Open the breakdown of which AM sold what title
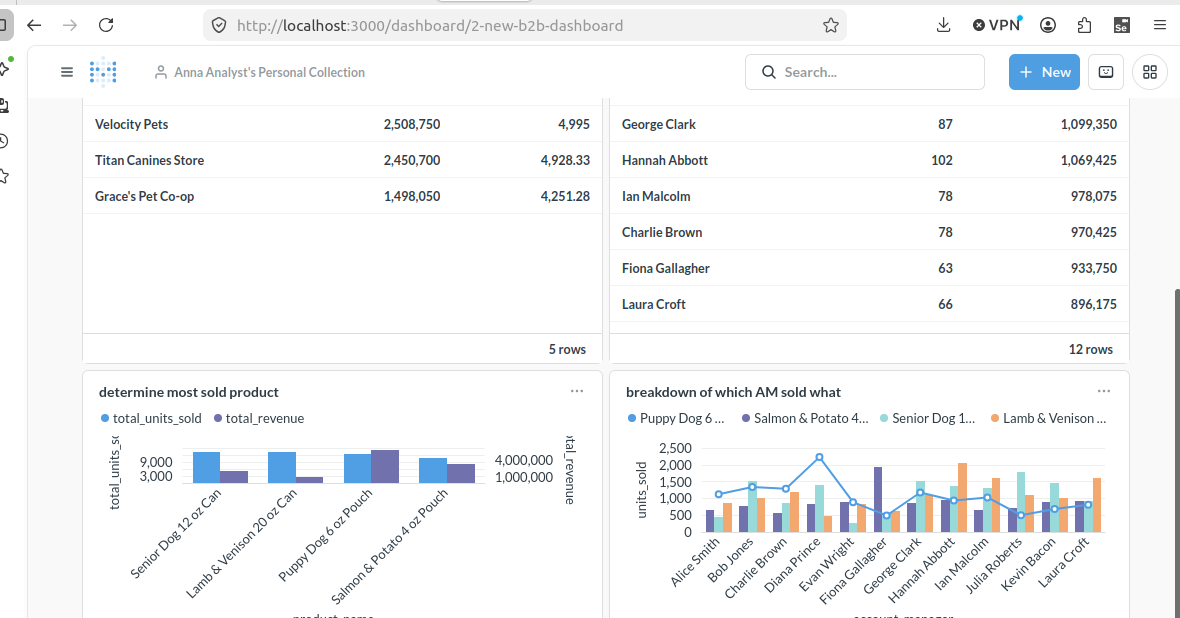This screenshot has height=618, width=1180. pyautogui.click(x=733, y=392)
